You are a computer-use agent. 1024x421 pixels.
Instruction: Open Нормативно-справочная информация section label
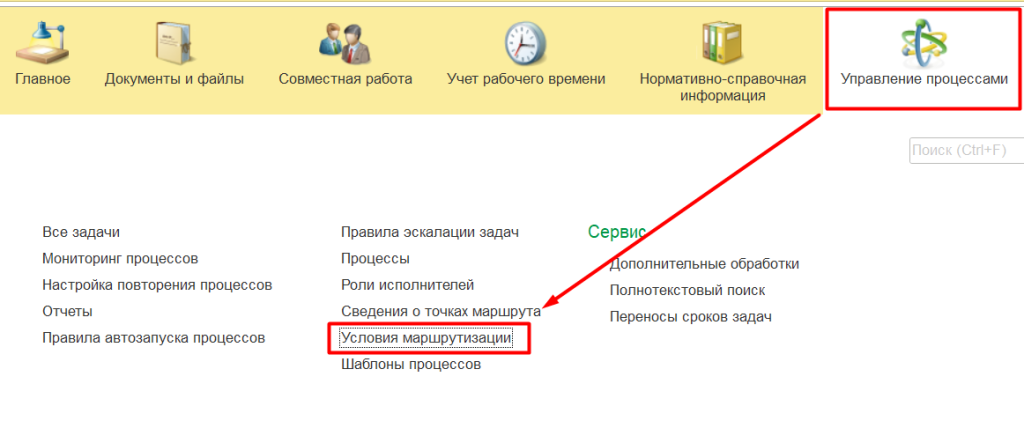722,87
